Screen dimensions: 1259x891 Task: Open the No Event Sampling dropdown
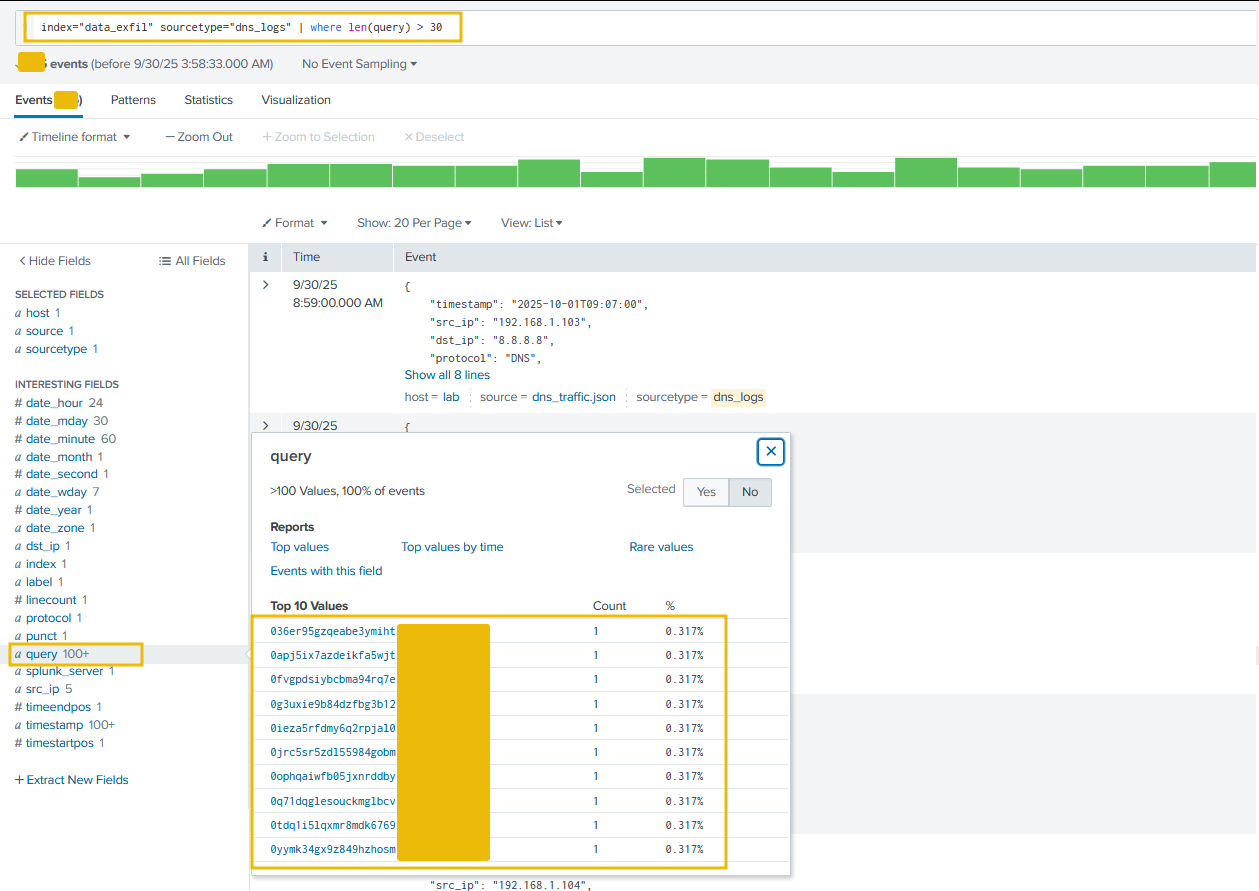(359, 64)
